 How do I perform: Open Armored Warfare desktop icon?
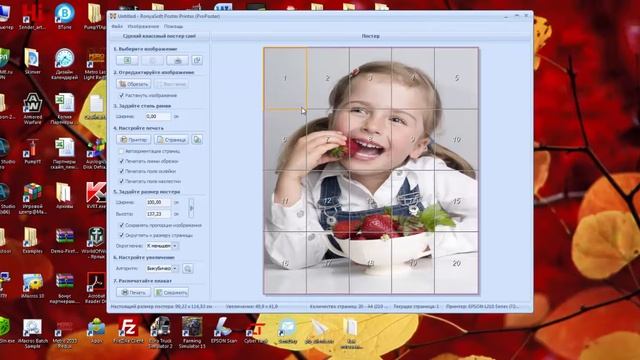pos(33,109)
